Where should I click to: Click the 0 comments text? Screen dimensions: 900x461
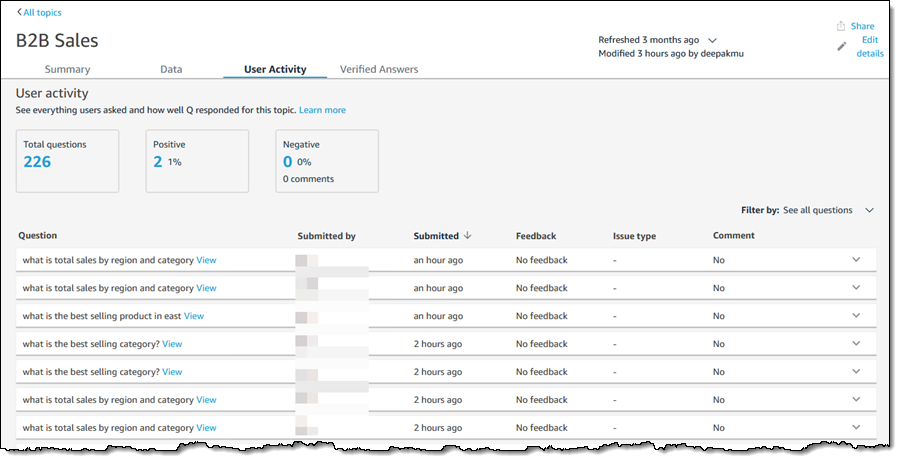click(x=308, y=179)
